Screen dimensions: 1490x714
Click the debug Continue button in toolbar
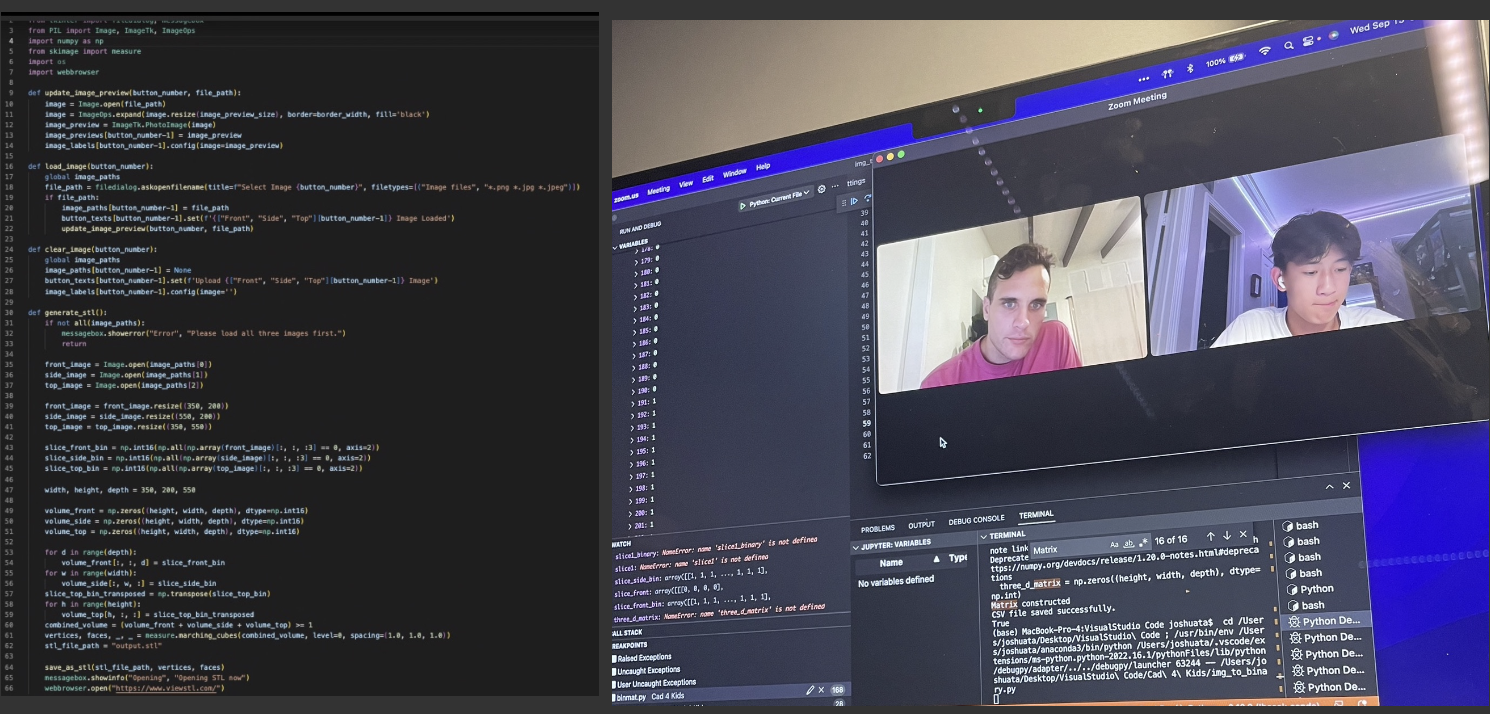pos(855,201)
